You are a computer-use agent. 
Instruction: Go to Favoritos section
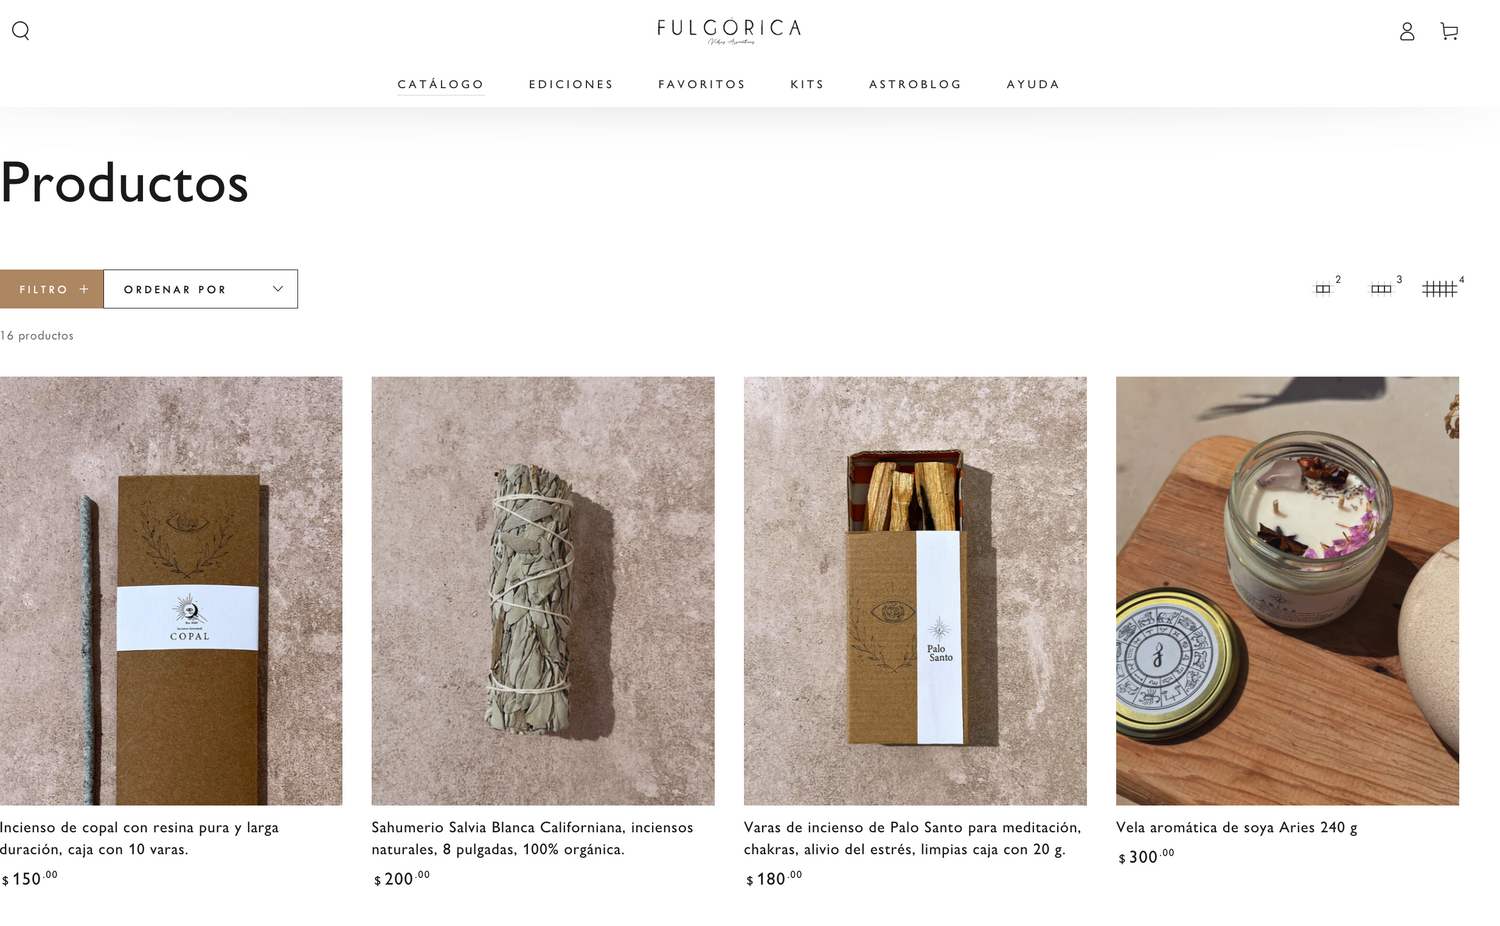(702, 84)
